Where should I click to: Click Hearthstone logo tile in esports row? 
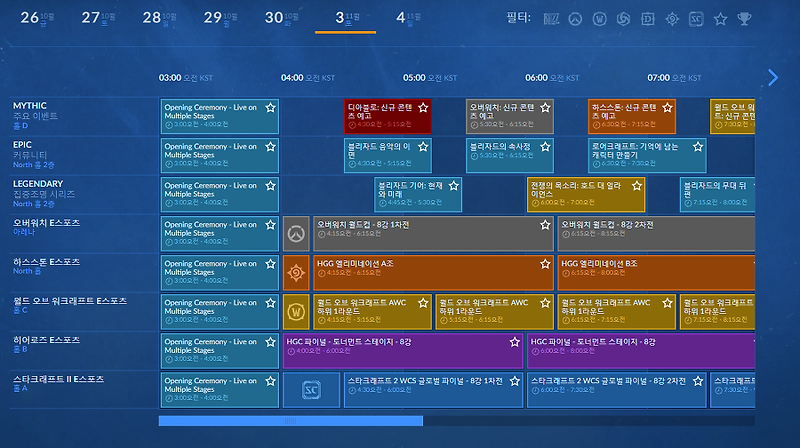pyautogui.click(x=296, y=273)
